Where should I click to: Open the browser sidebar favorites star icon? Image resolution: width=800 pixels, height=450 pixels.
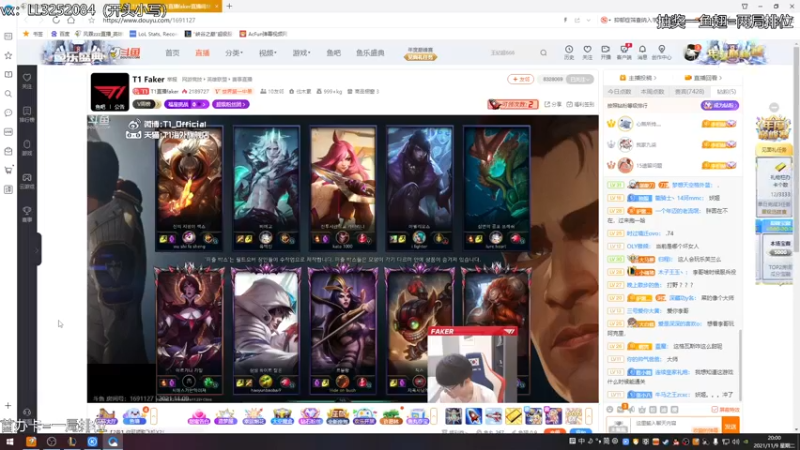point(8,55)
